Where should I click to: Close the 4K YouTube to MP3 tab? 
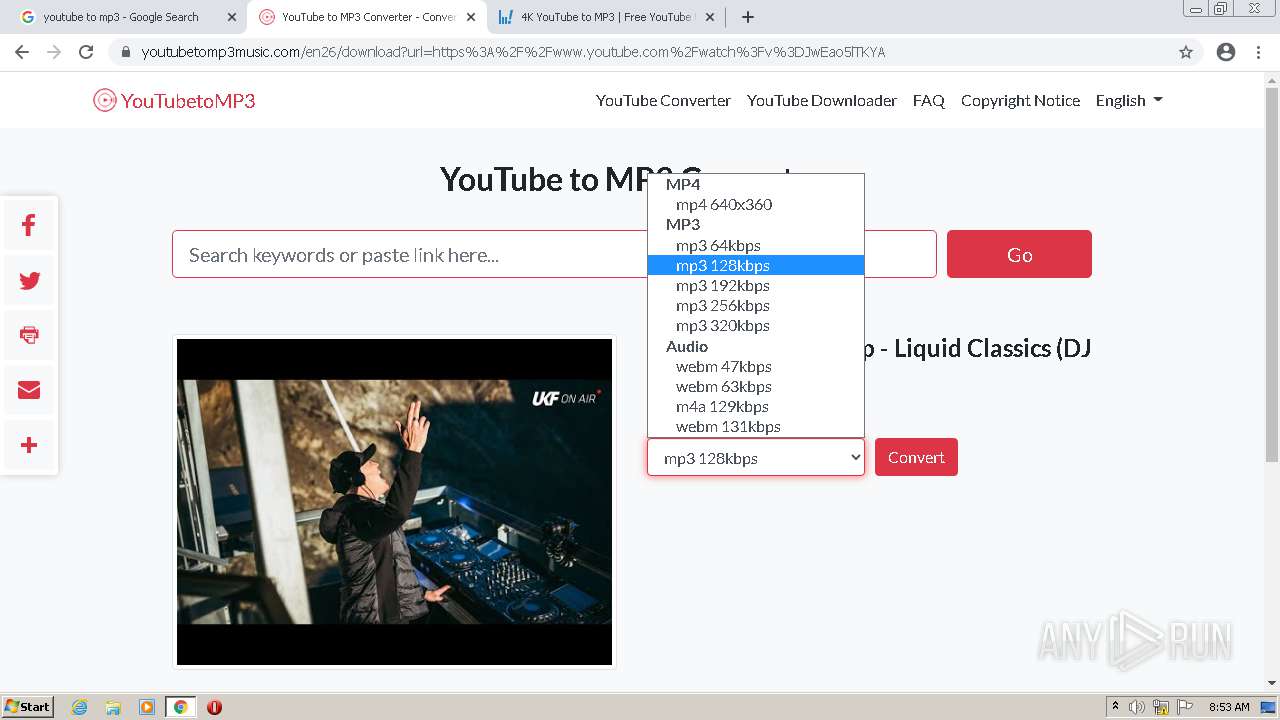tap(709, 17)
